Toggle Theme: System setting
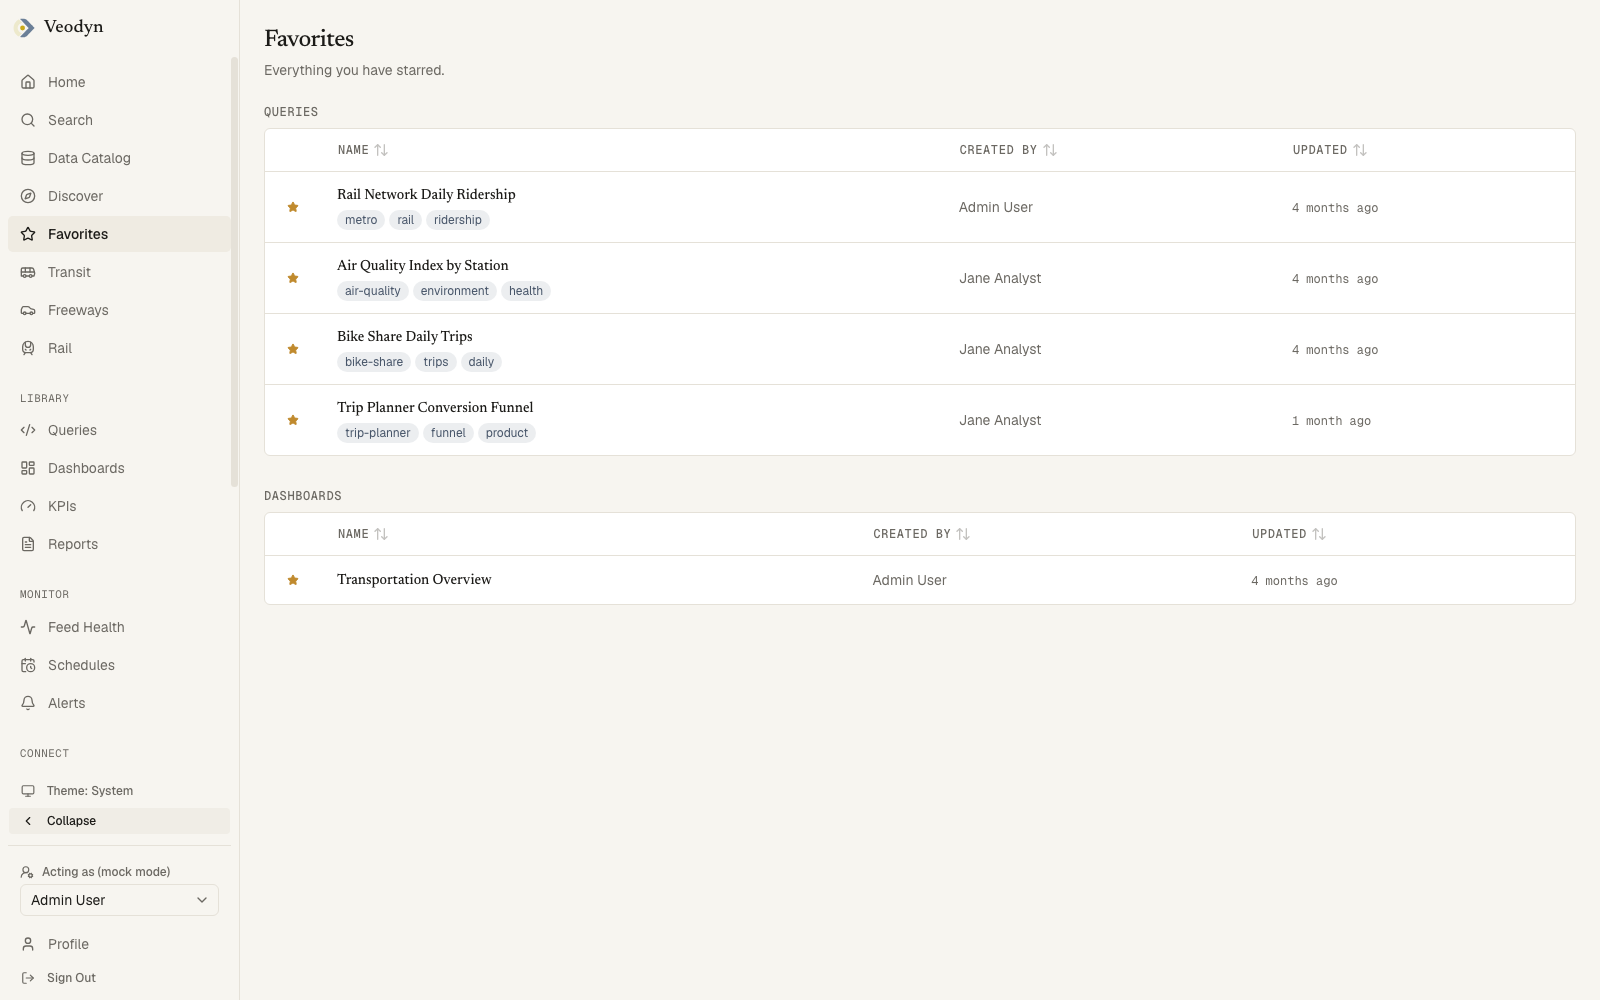 click(x=119, y=791)
